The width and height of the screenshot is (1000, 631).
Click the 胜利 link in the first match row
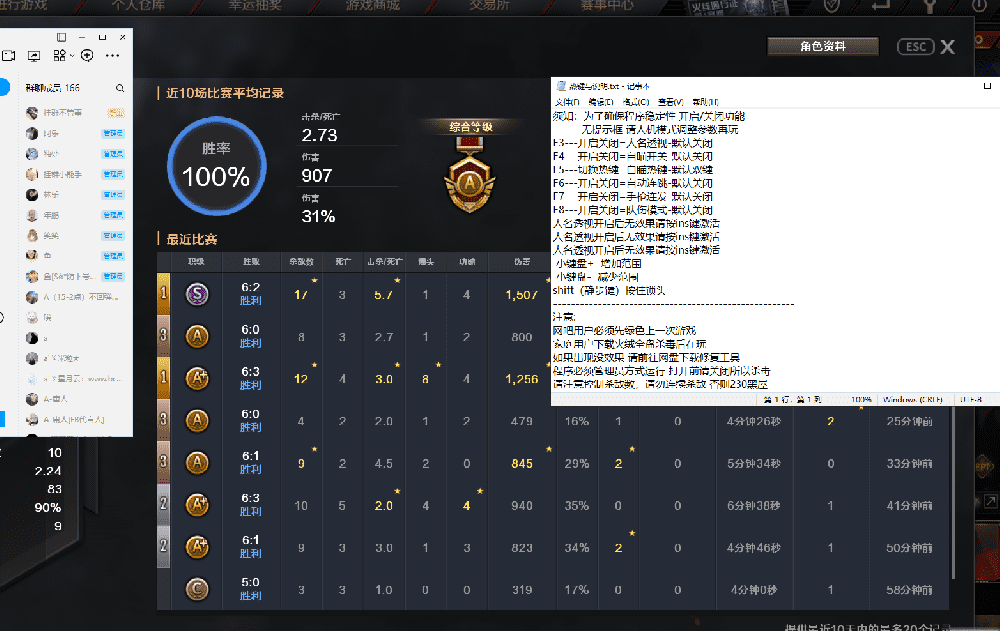[x=251, y=300]
